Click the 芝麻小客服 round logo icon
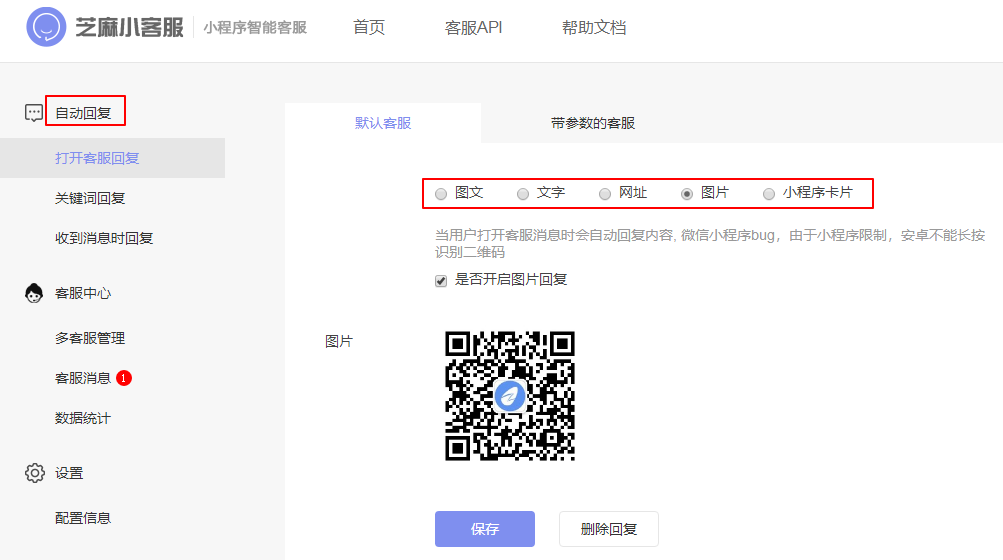 click(46, 27)
